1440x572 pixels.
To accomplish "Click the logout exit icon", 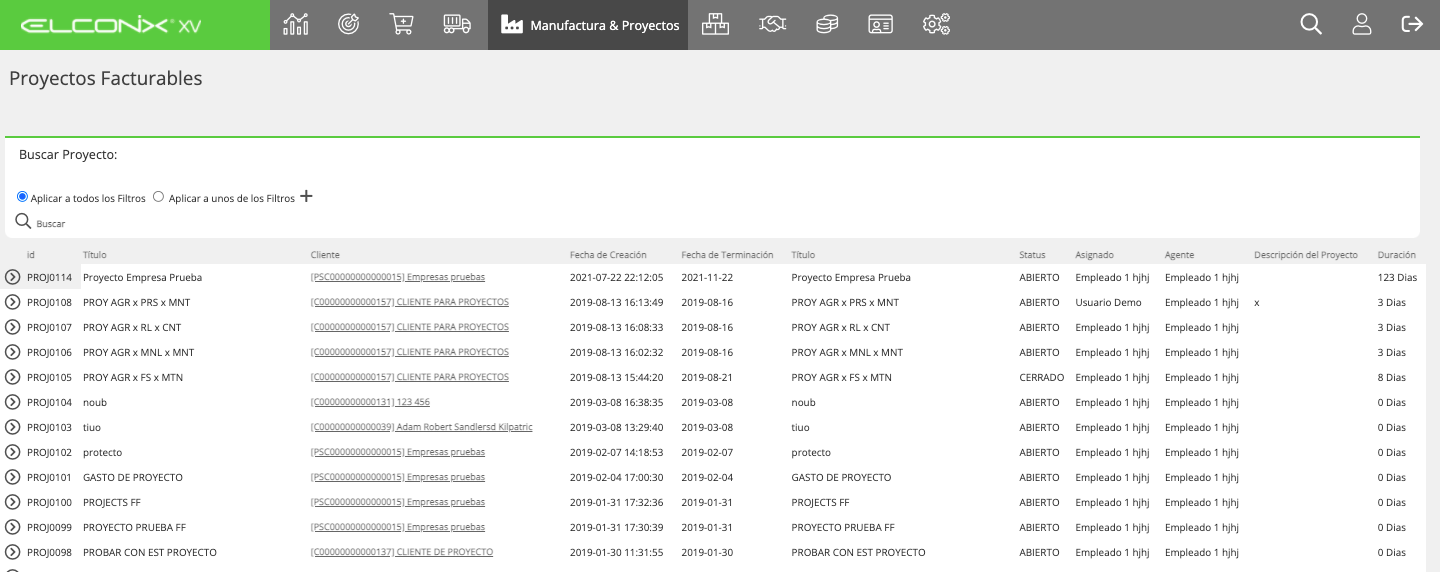I will (1412, 25).
